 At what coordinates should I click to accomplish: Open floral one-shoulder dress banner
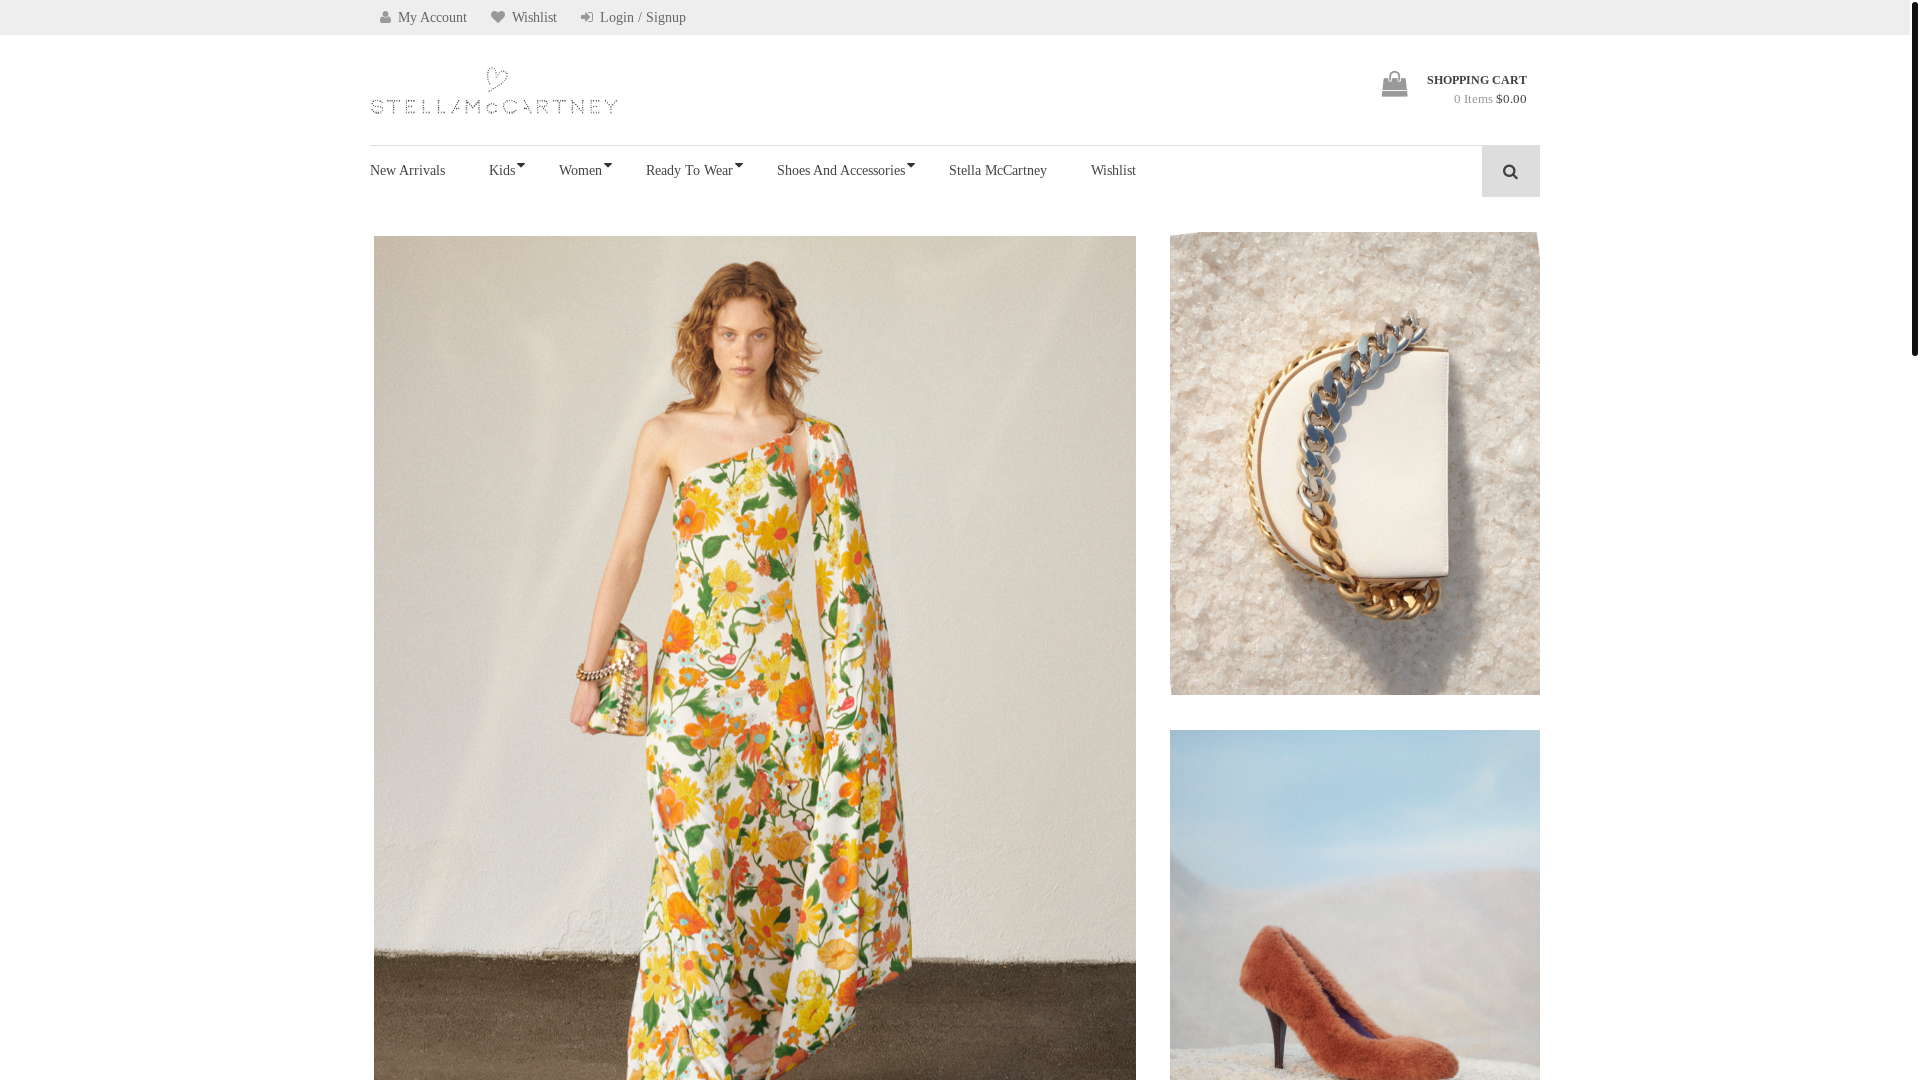(x=755, y=658)
